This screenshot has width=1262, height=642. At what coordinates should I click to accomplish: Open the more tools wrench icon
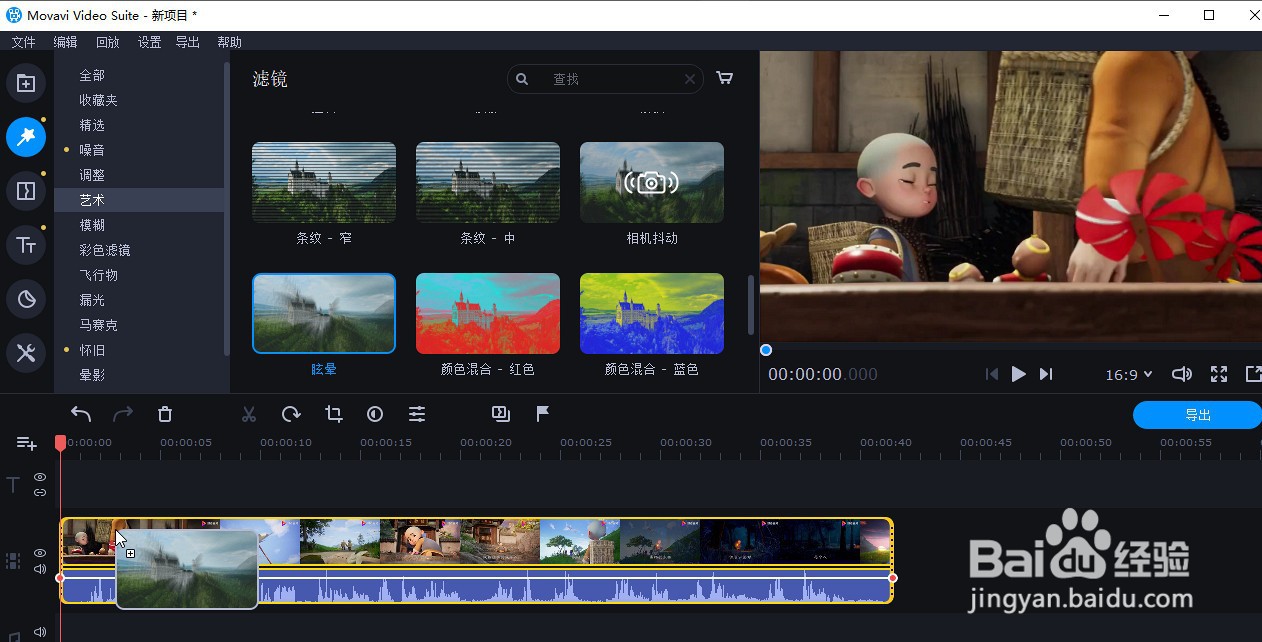pos(26,353)
